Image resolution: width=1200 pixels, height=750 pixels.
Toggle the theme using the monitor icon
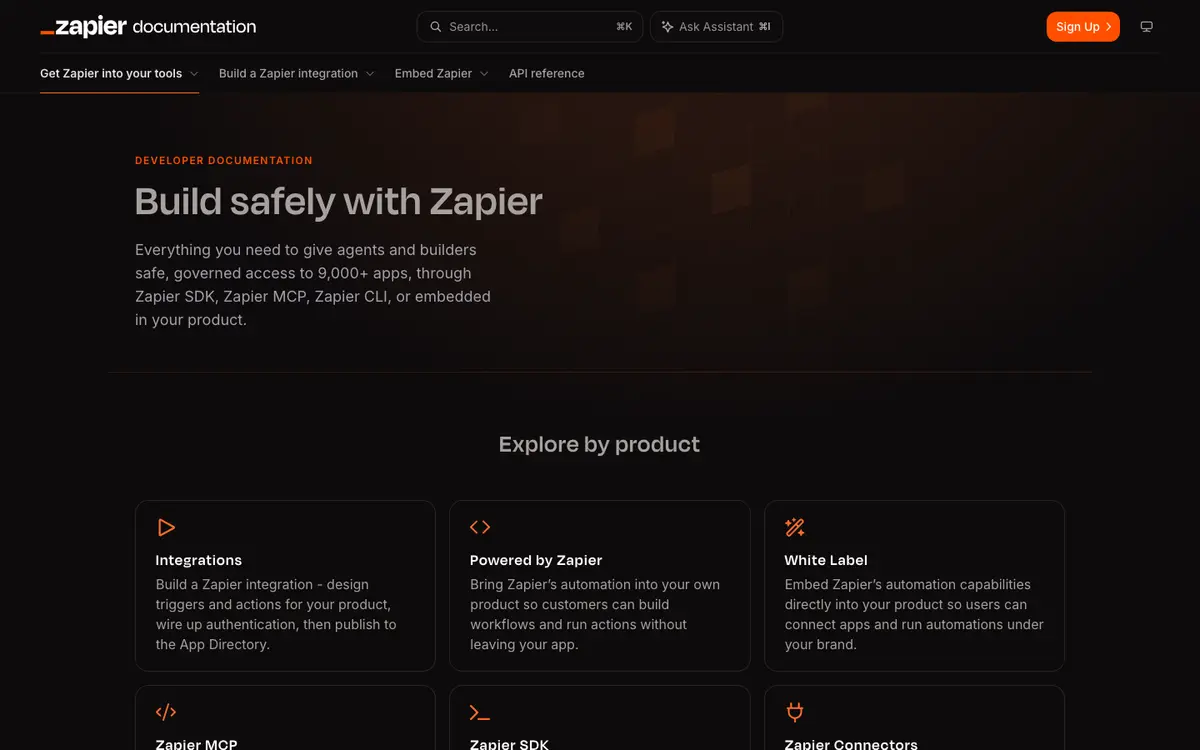coord(1147,27)
